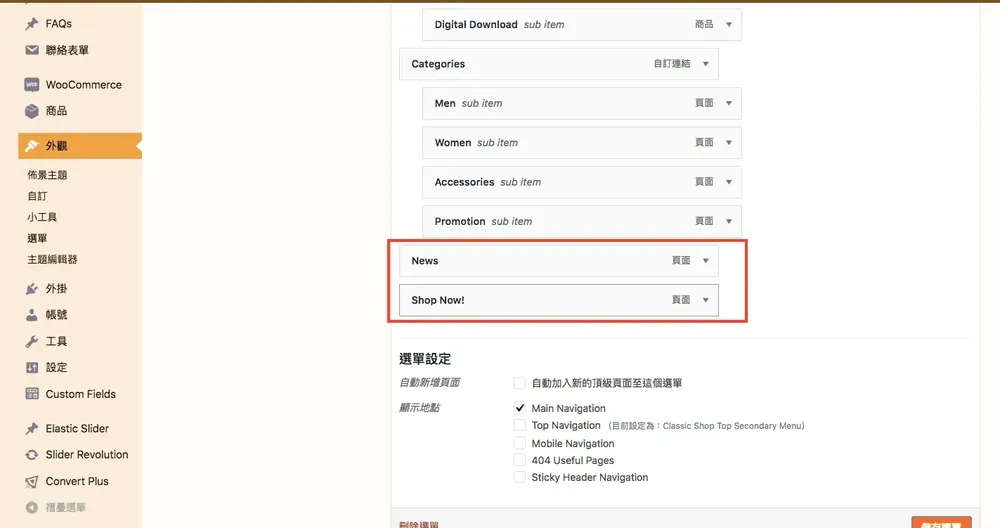Image resolution: width=1000 pixels, height=528 pixels.
Task: Expand Accessories sub item arrow
Action: coord(729,182)
